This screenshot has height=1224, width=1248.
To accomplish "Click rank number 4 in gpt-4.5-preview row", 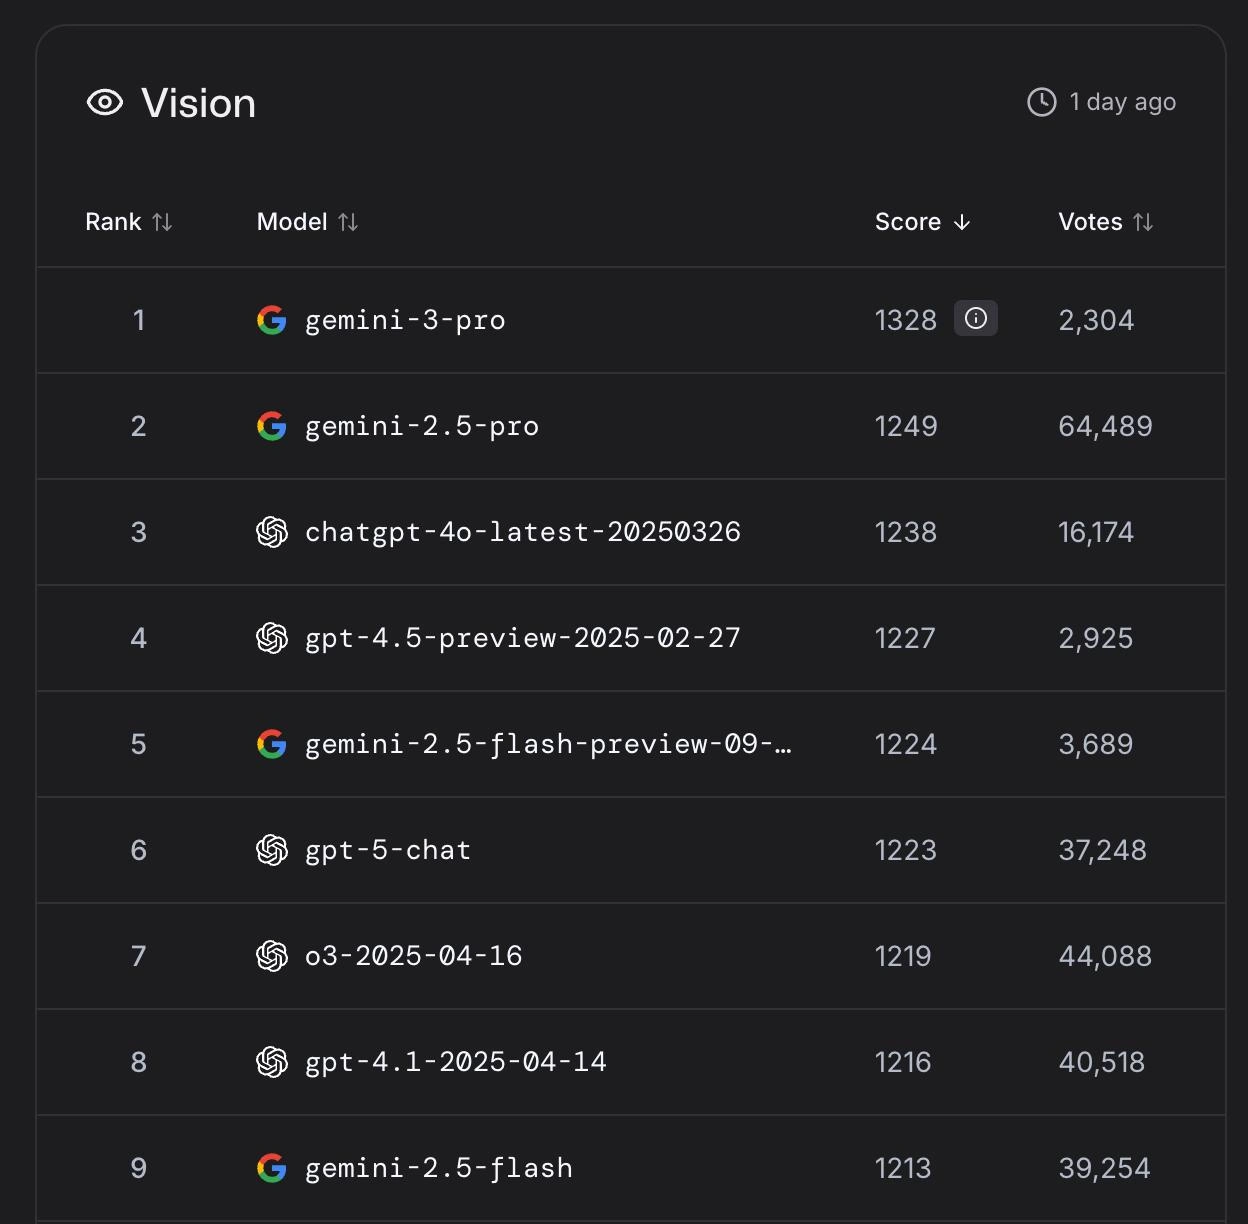I will click(139, 638).
